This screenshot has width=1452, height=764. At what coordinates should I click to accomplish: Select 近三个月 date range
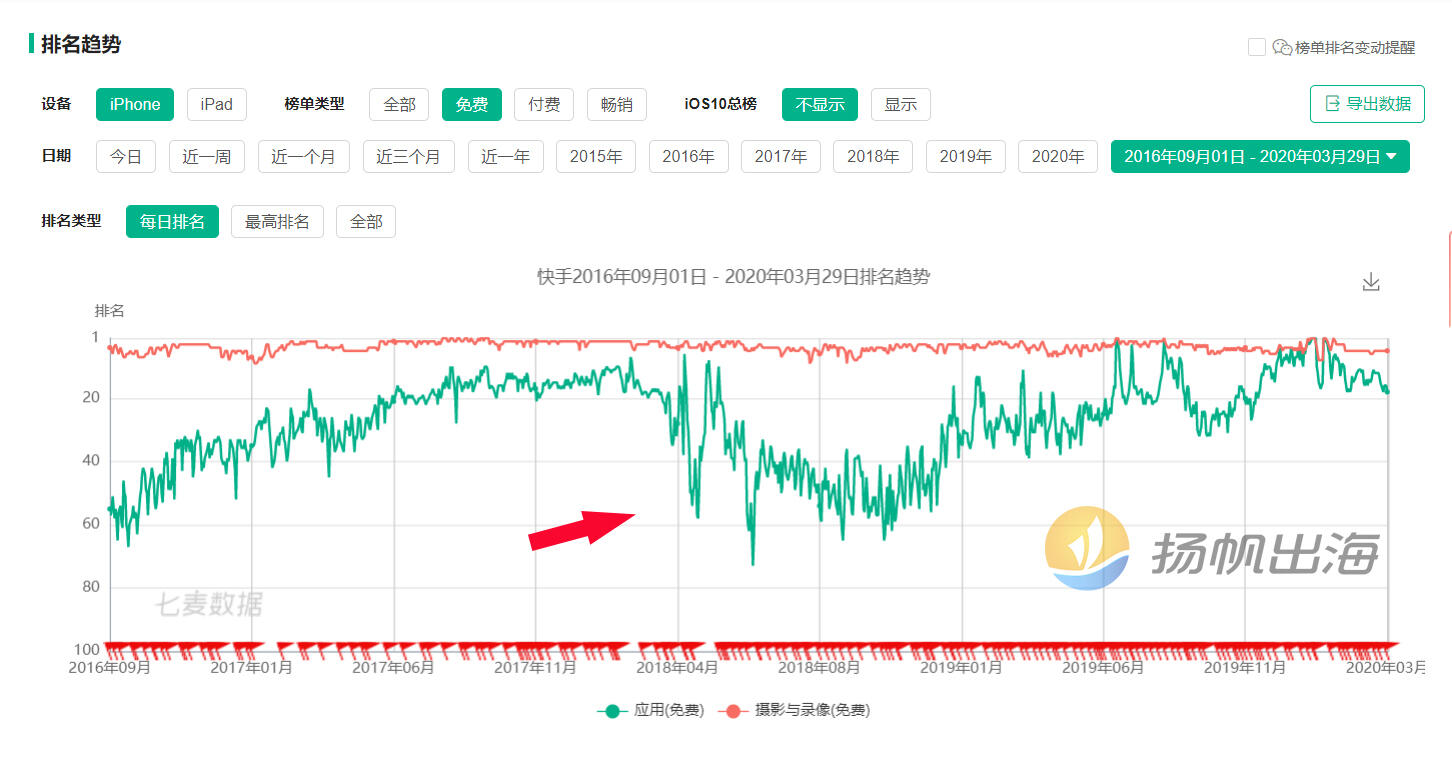coord(408,156)
